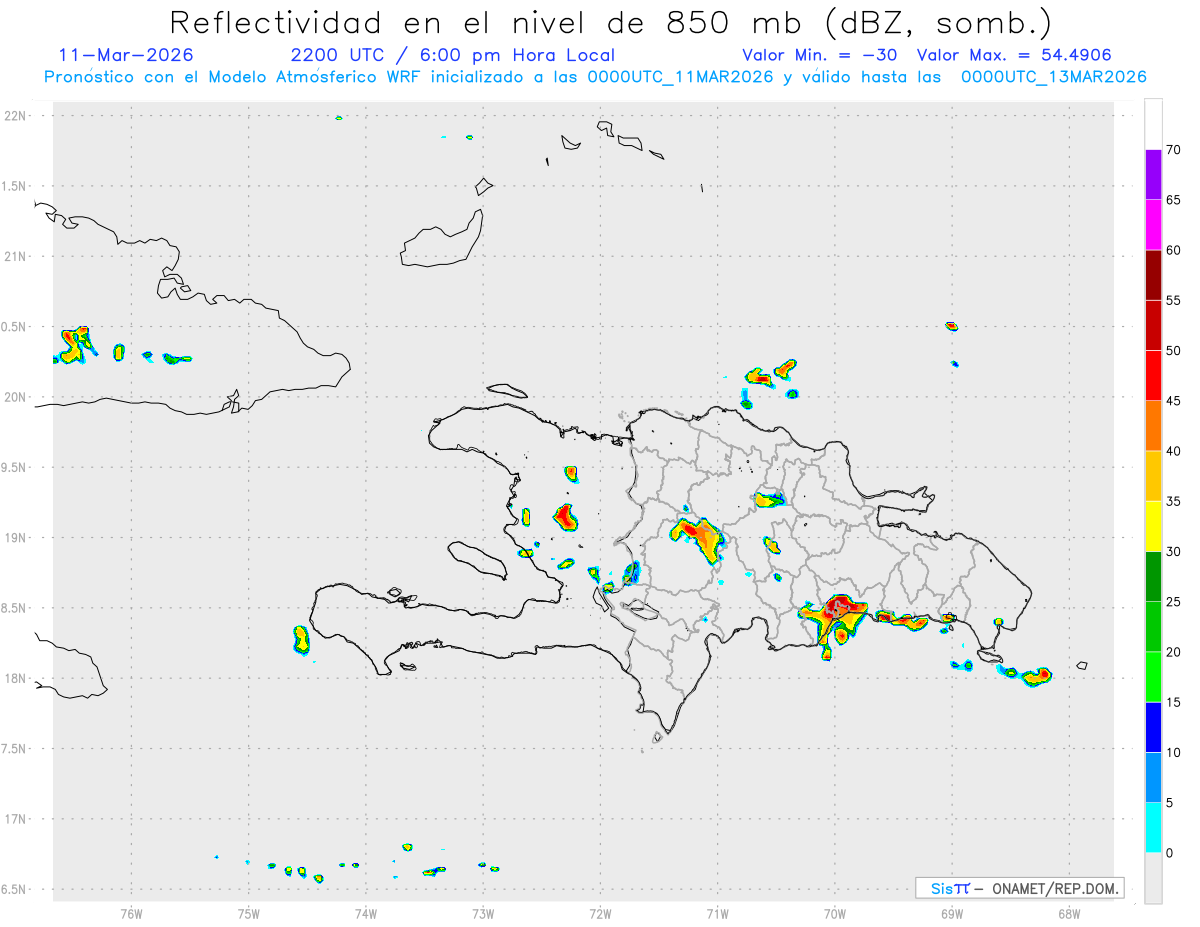Click the dark red 55-60 dBZ band

click(1153, 275)
